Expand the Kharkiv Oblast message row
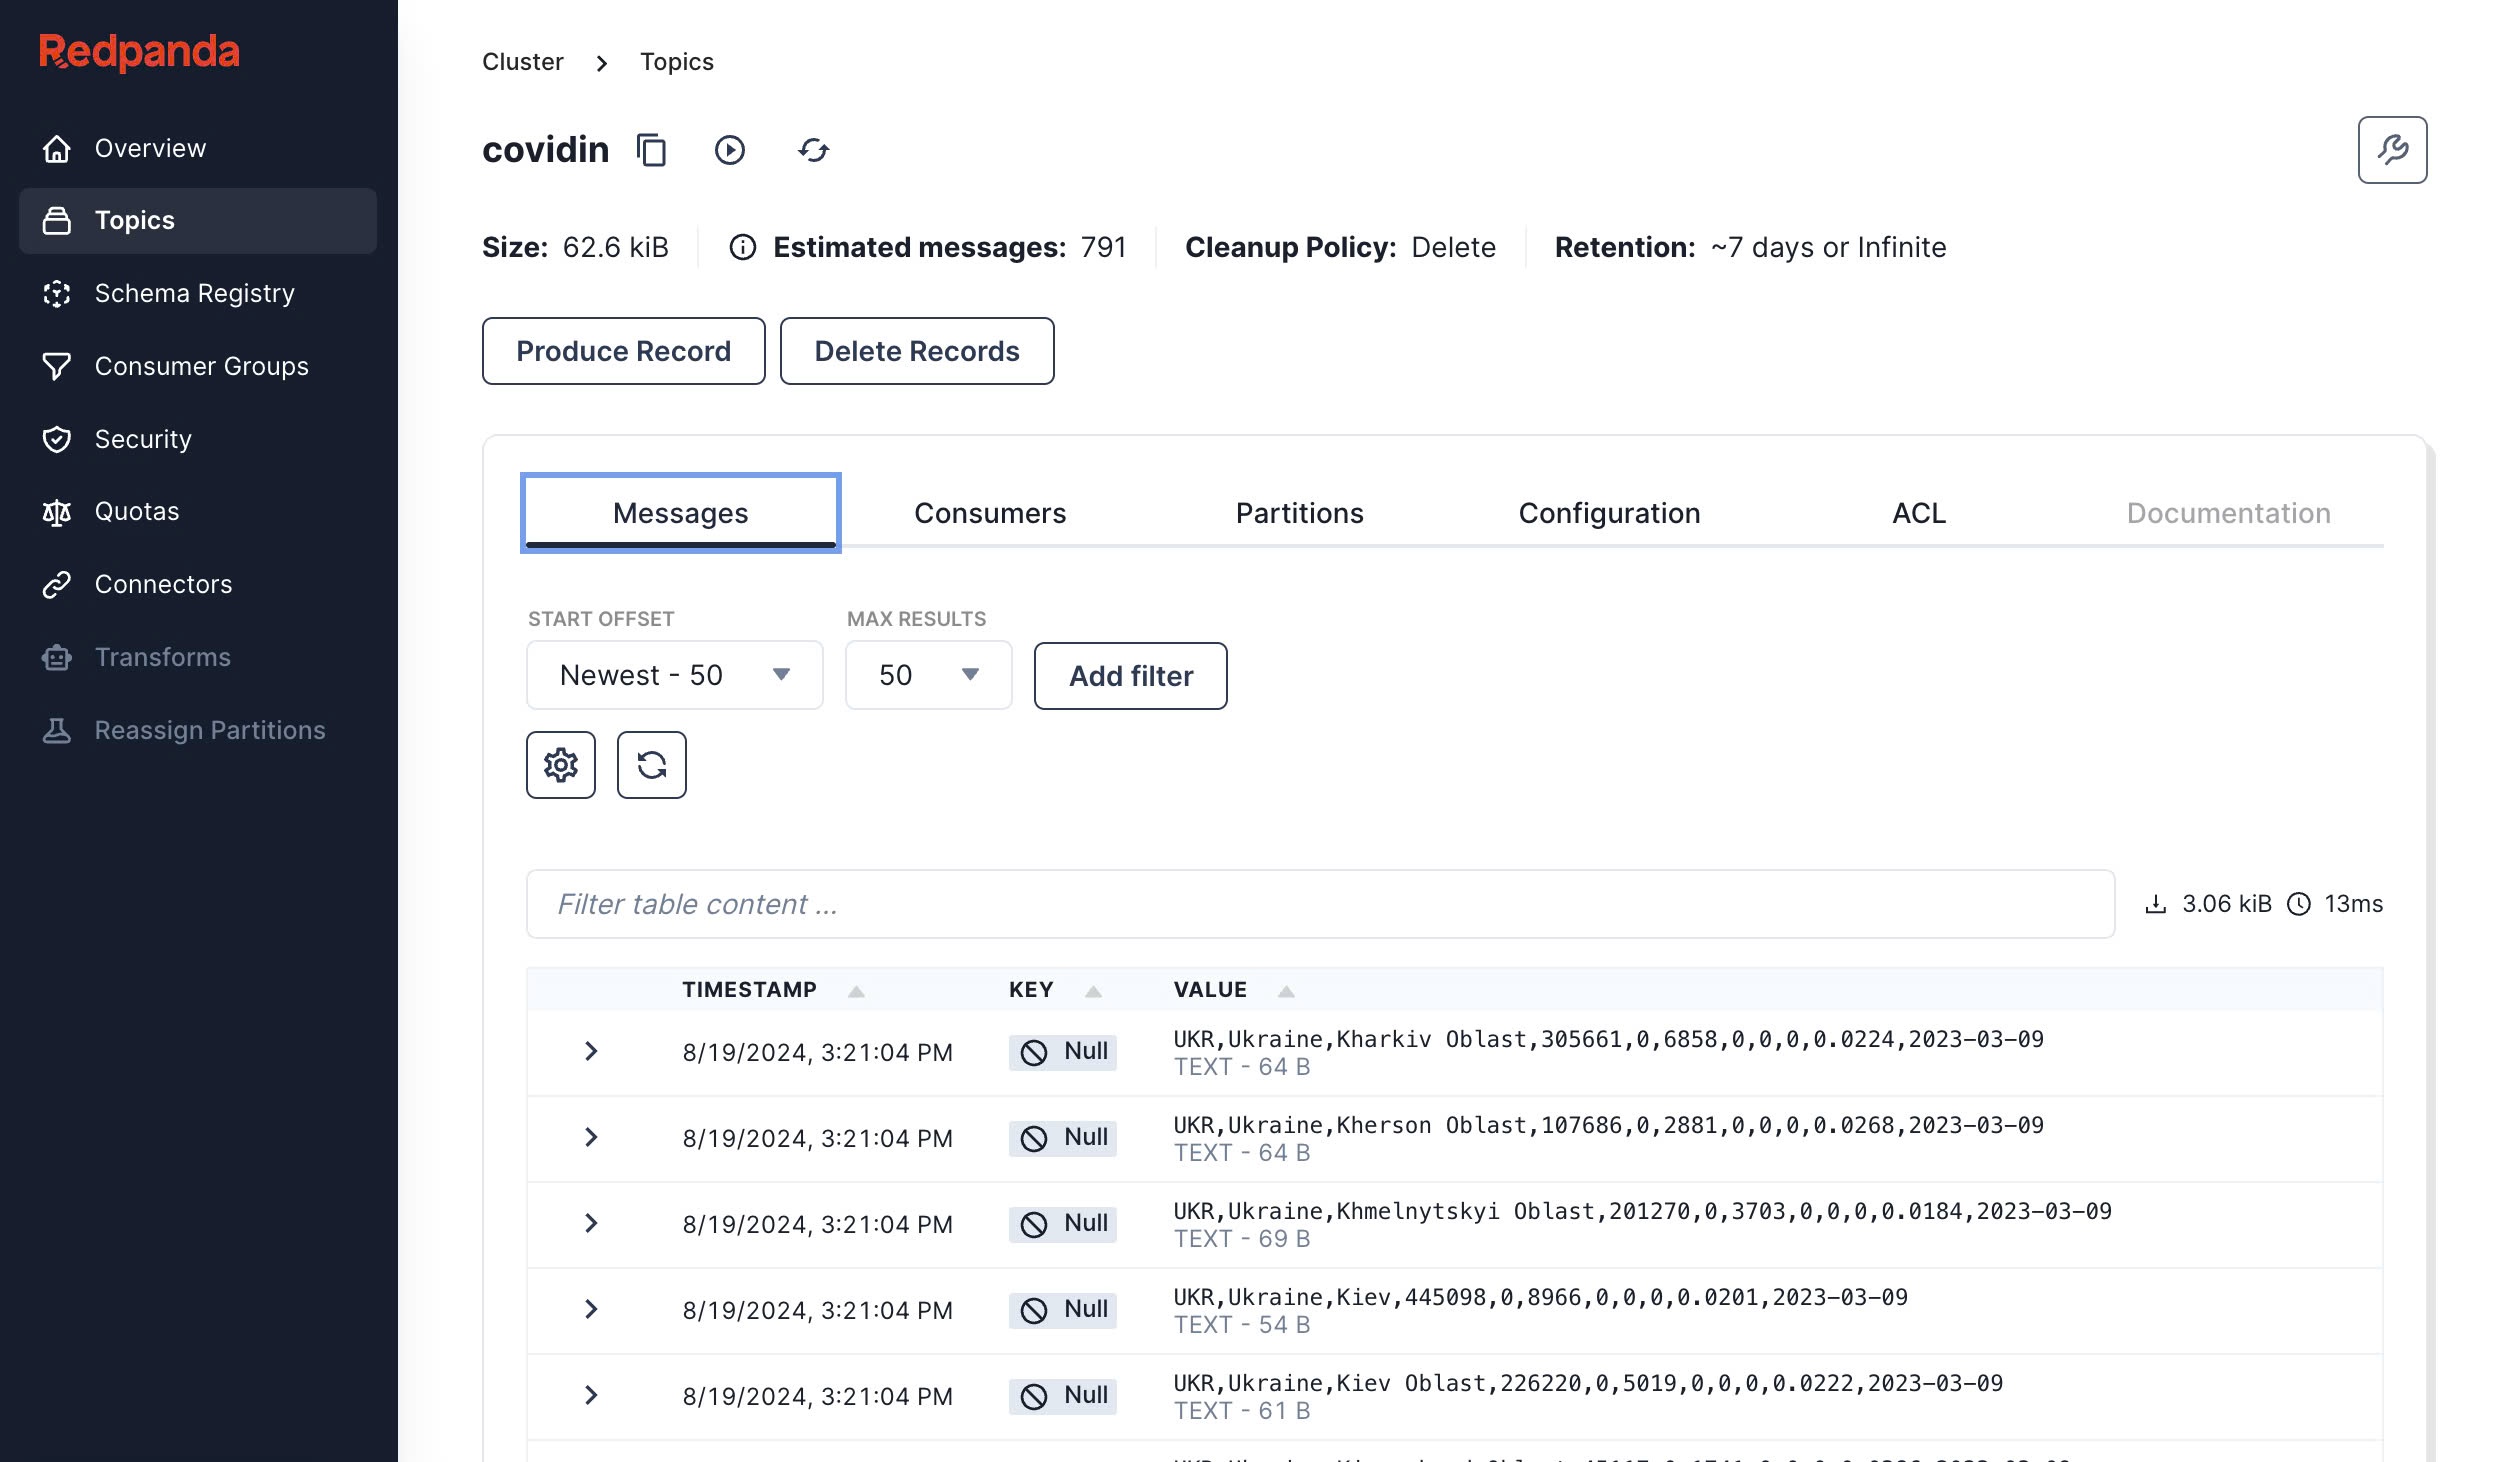The width and height of the screenshot is (2502, 1462). coord(591,1051)
